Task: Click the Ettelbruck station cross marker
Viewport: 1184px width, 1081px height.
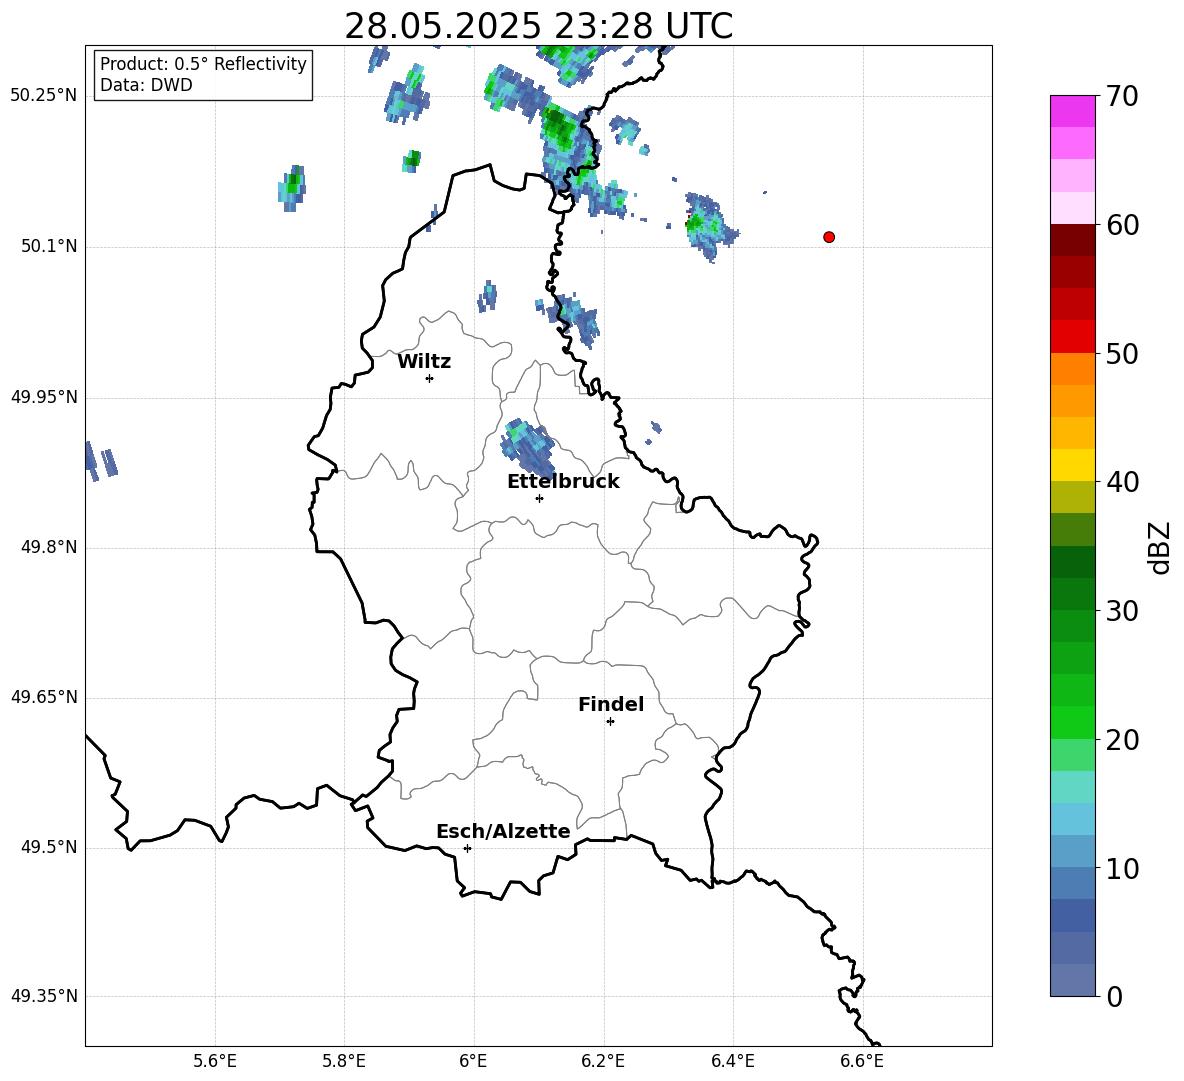Action: 539,498
